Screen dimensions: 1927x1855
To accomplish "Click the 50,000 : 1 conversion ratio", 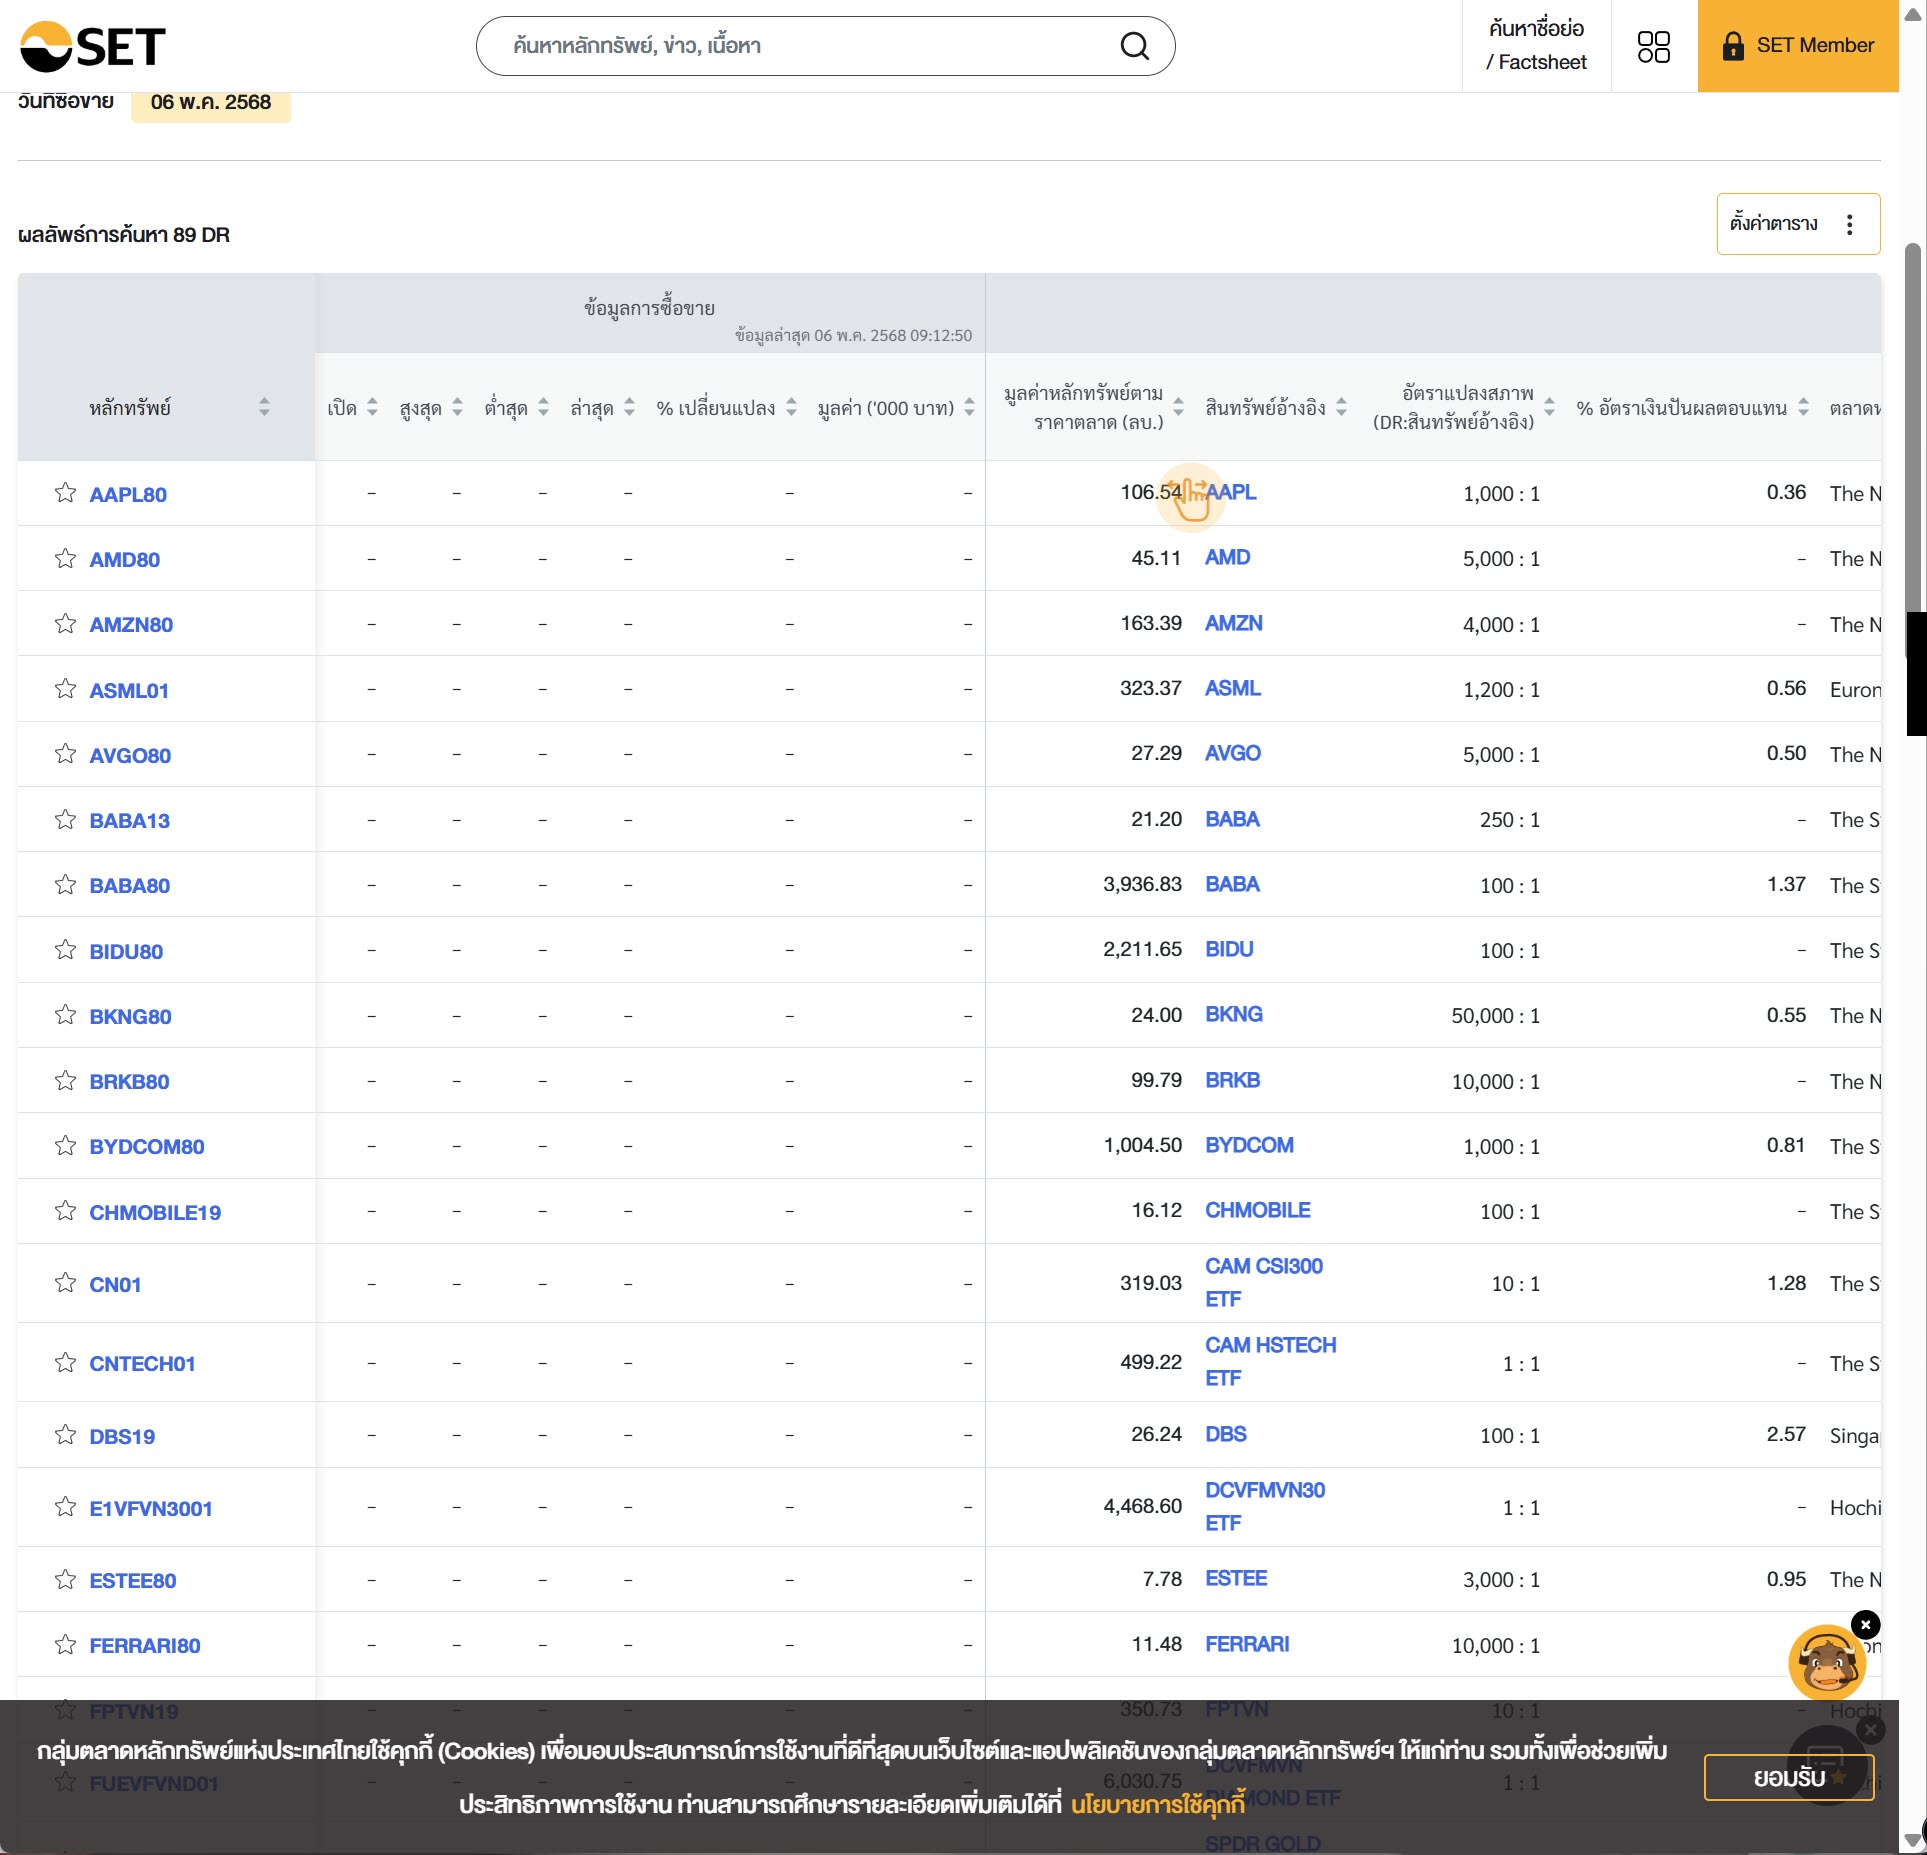I will (x=1495, y=1016).
